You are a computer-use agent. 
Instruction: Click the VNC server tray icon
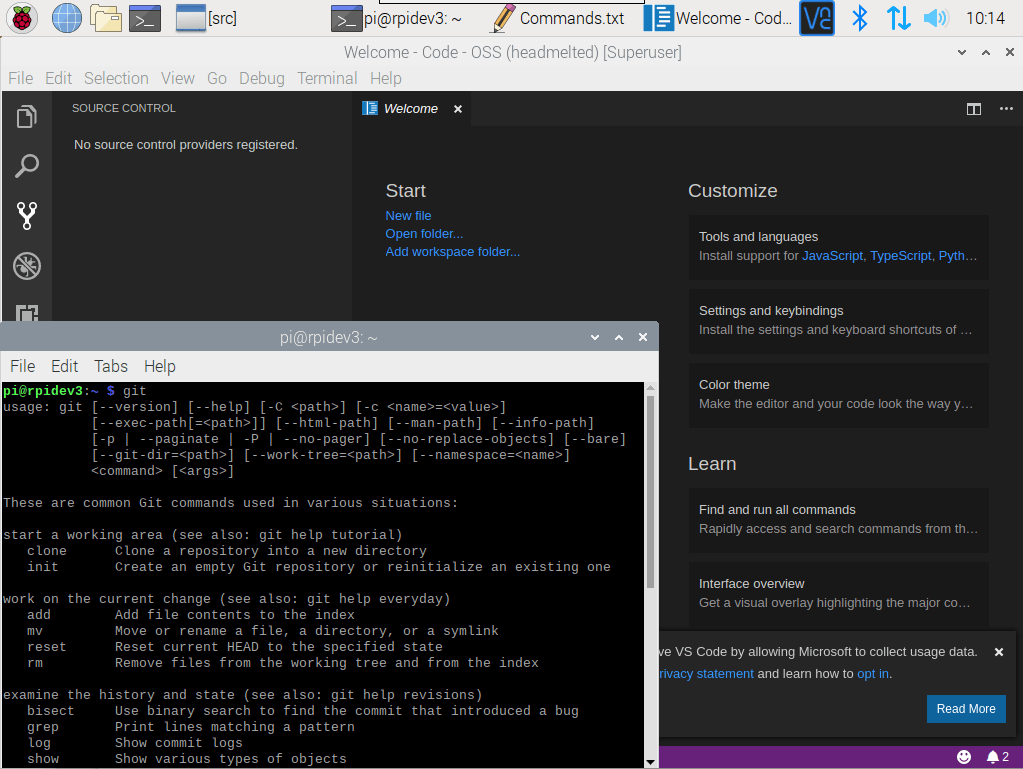[x=817, y=18]
